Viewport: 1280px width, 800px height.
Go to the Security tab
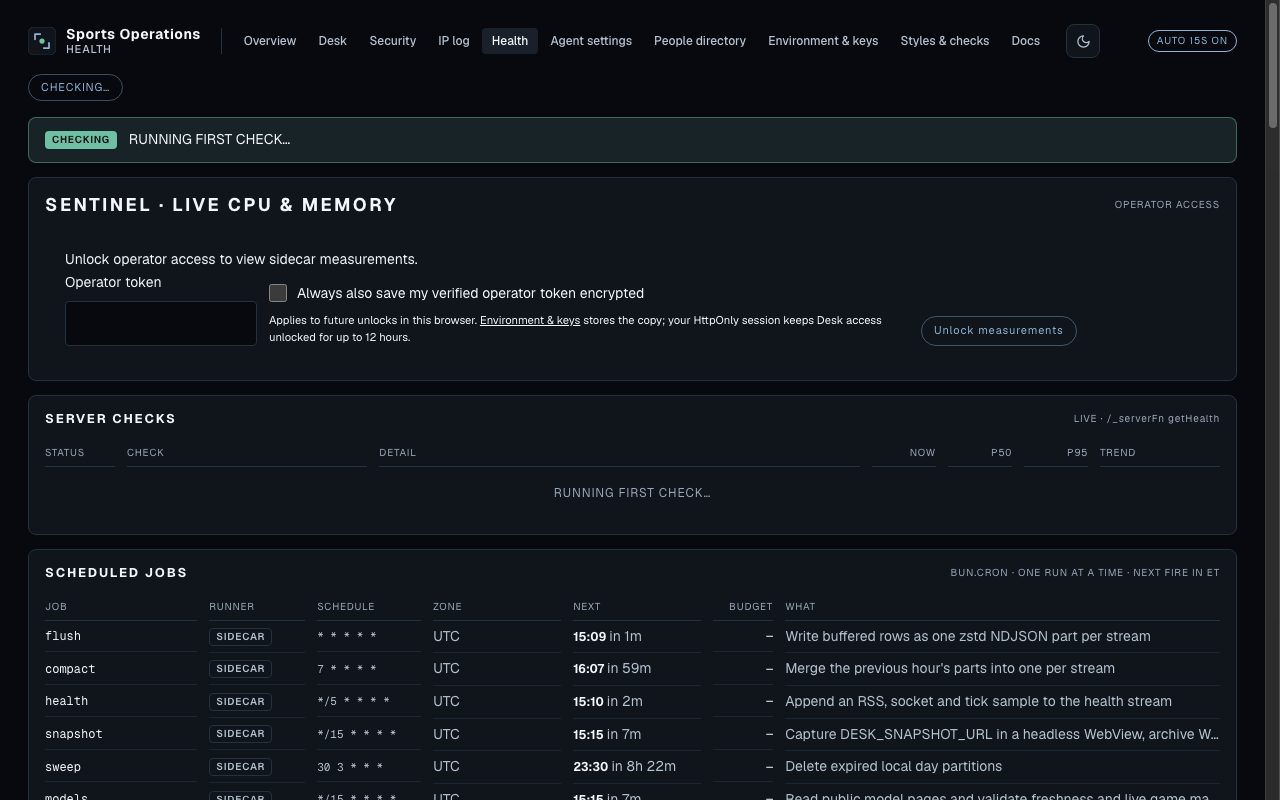coord(393,41)
